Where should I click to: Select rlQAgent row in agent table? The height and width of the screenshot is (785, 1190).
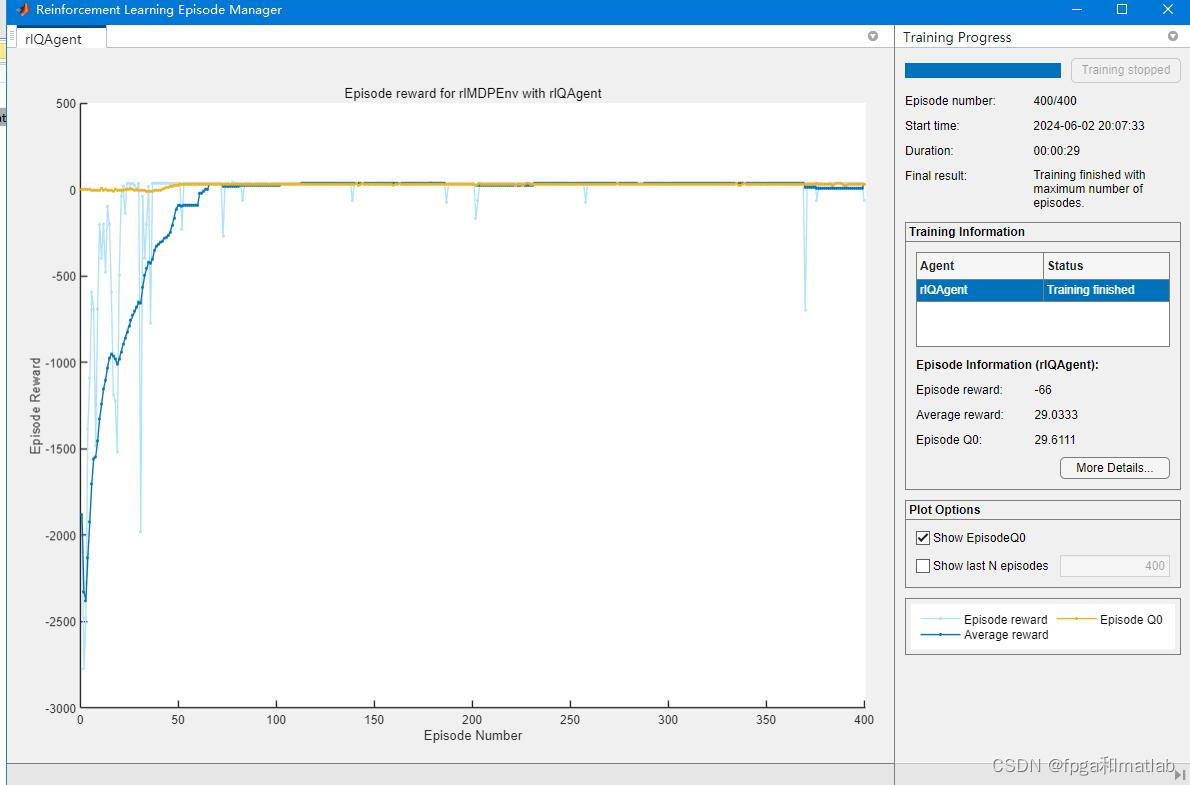pos(1043,290)
